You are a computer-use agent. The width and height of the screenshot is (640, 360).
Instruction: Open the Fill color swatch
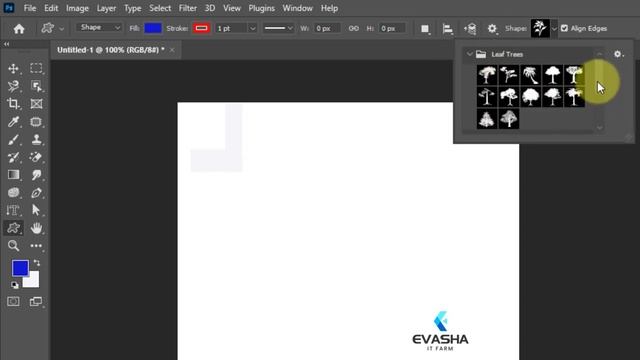[153, 28]
